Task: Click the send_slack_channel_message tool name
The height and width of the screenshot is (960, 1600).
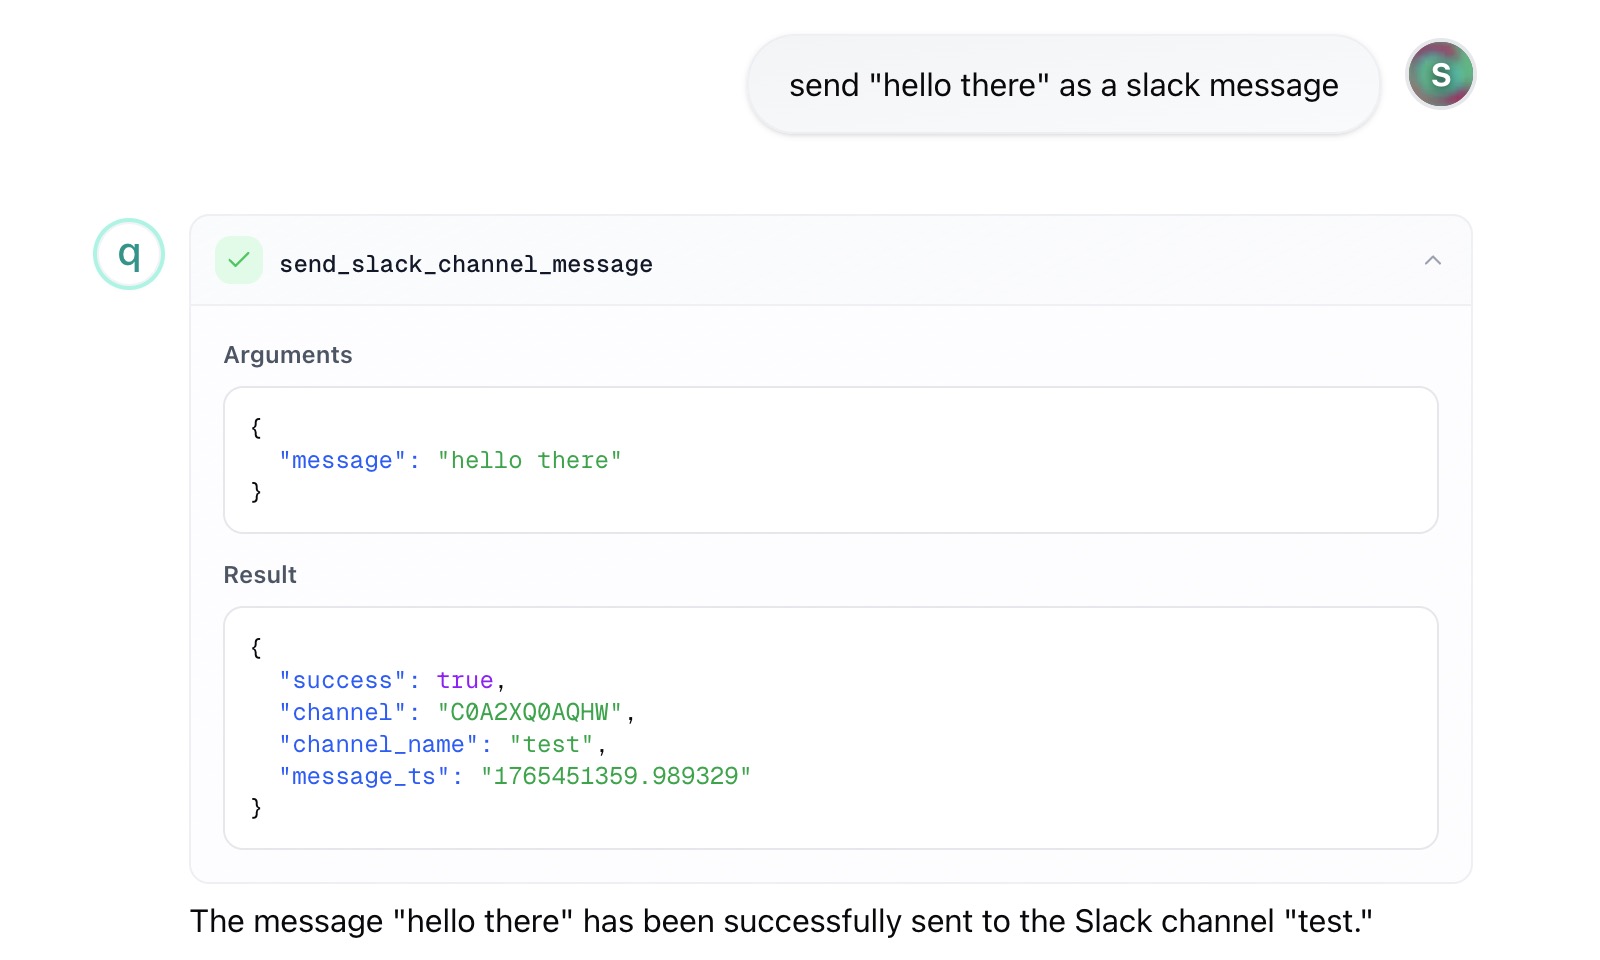Action: (465, 264)
